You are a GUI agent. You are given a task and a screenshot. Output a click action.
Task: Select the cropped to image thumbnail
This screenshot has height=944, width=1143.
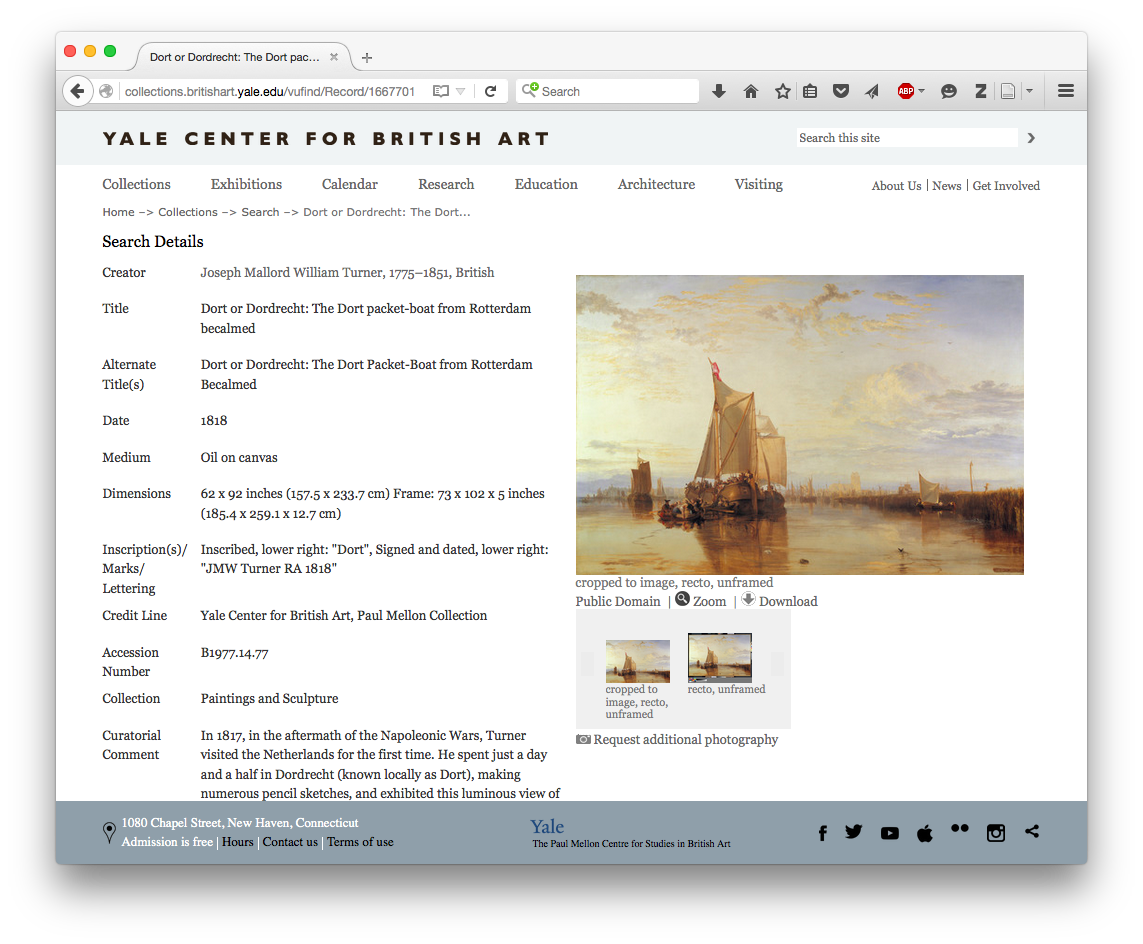pyautogui.click(x=637, y=660)
